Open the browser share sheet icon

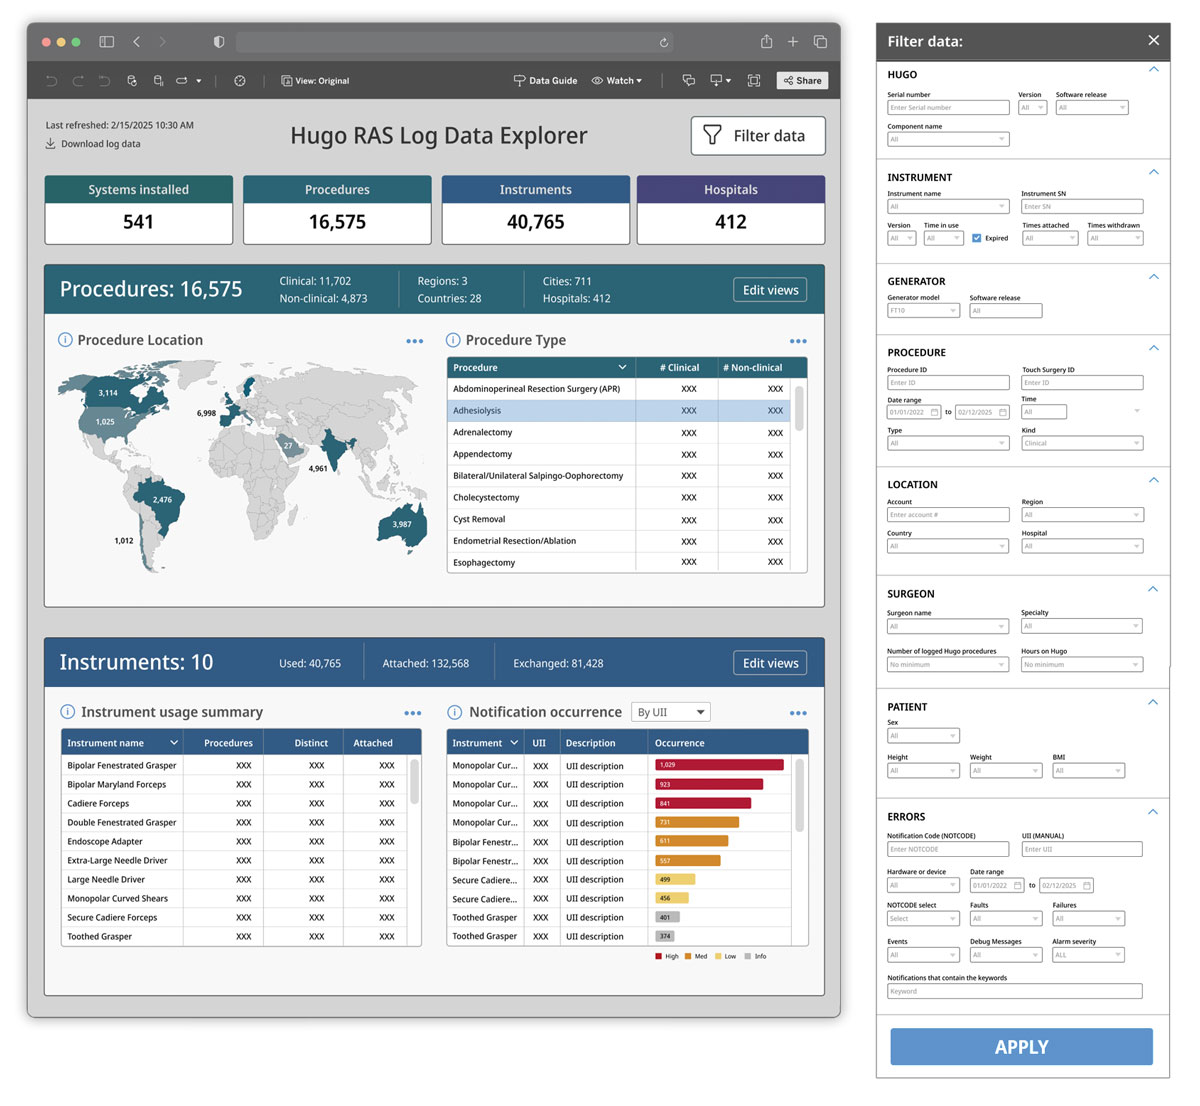coord(766,41)
